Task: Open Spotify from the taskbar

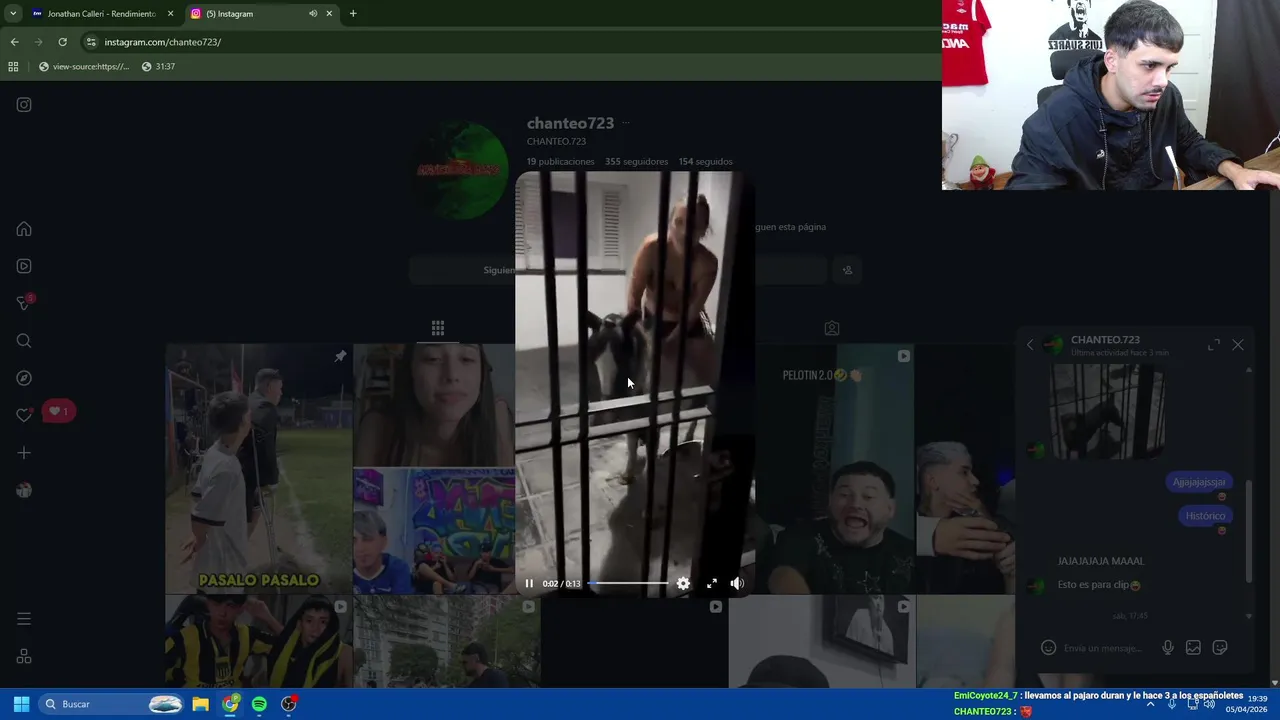Action: pyautogui.click(x=259, y=704)
